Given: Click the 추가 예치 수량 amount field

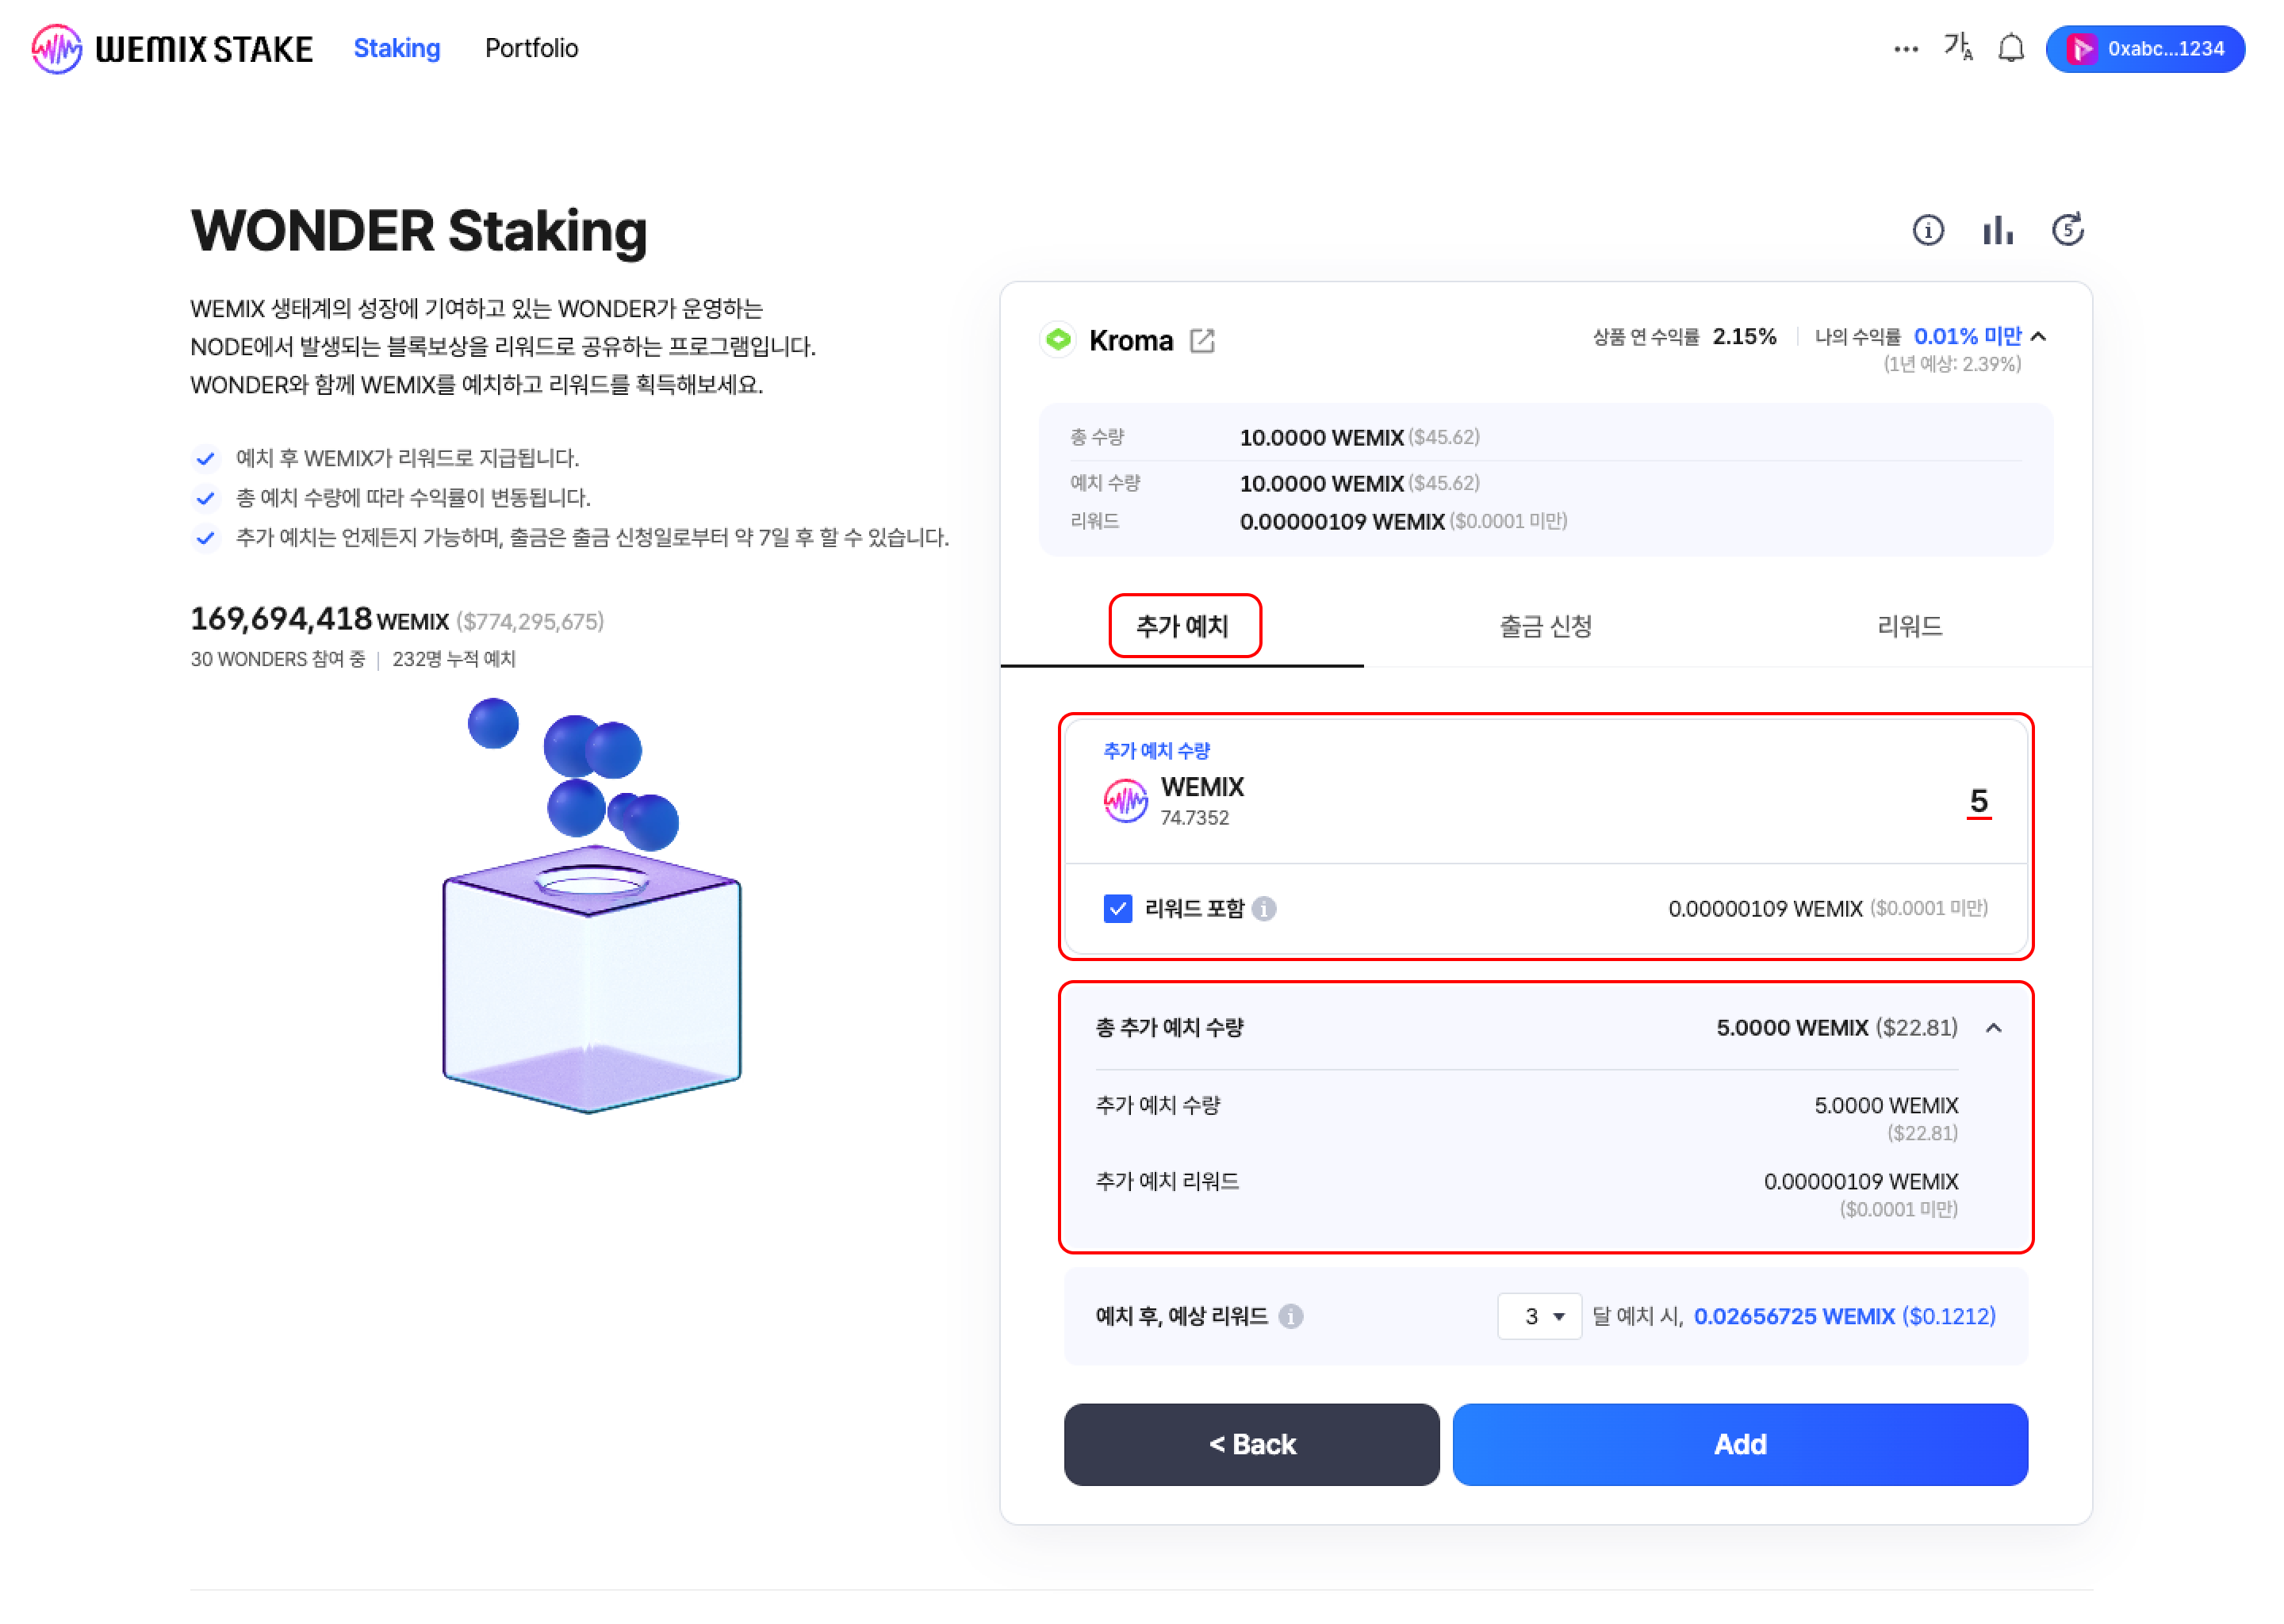Looking at the screenshot, I should point(1976,801).
